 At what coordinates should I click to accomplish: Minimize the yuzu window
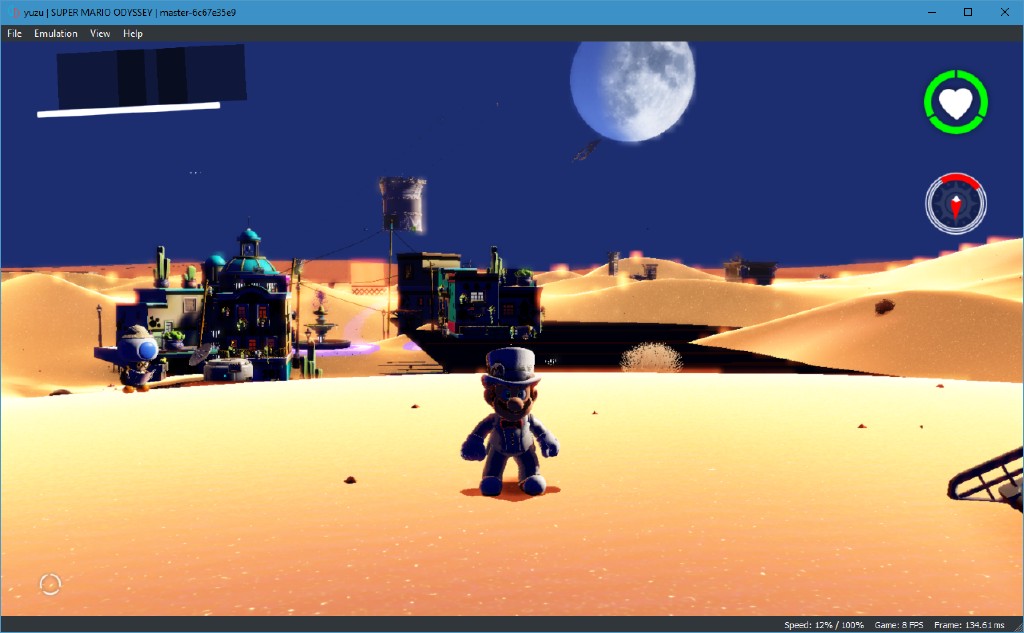(932, 11)
